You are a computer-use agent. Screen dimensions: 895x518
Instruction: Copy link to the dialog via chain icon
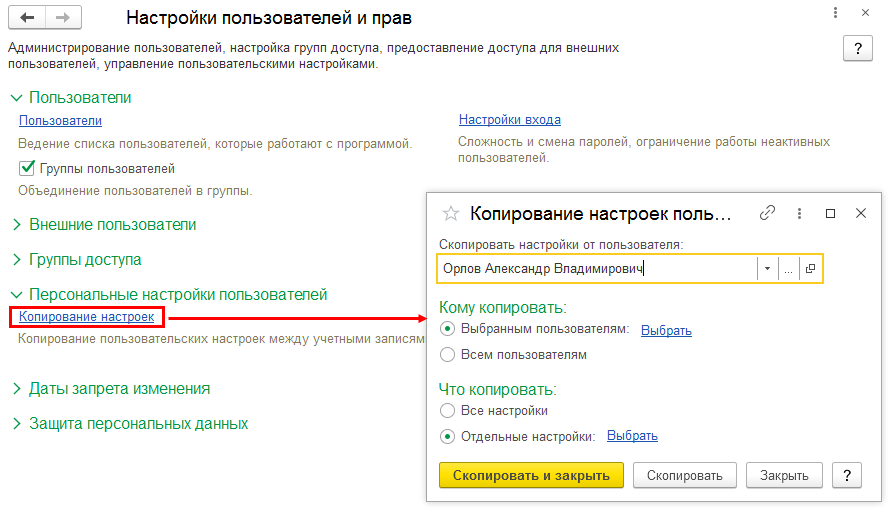pyautogui.click(x=768, y=213)
